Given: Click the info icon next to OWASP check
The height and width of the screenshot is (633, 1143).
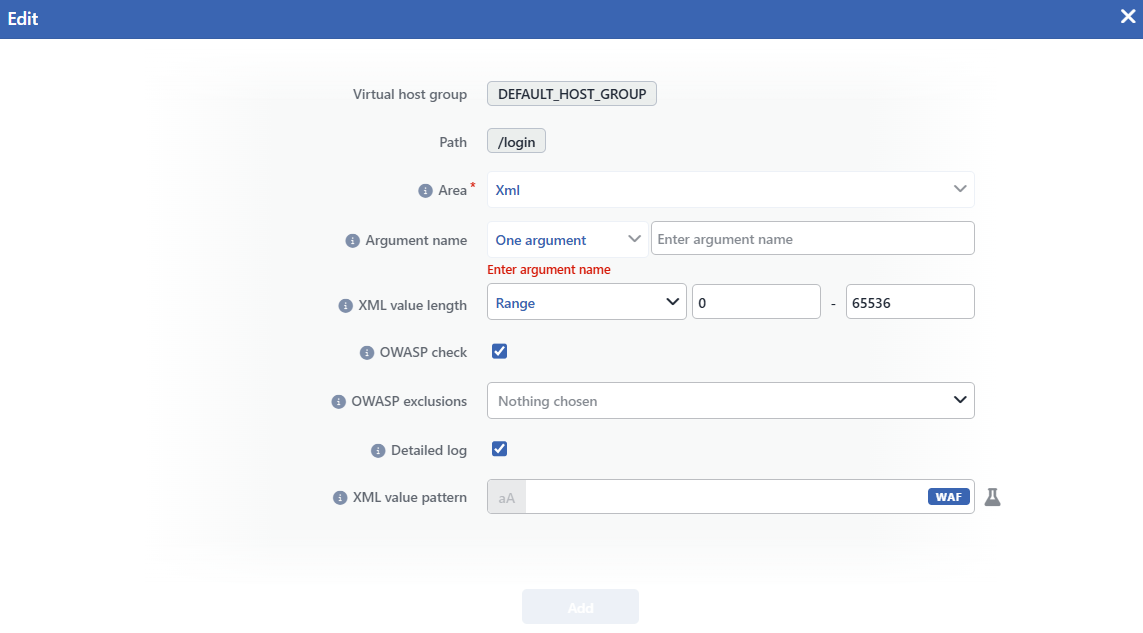Looking at the screenshot, I should pos(367,353).
